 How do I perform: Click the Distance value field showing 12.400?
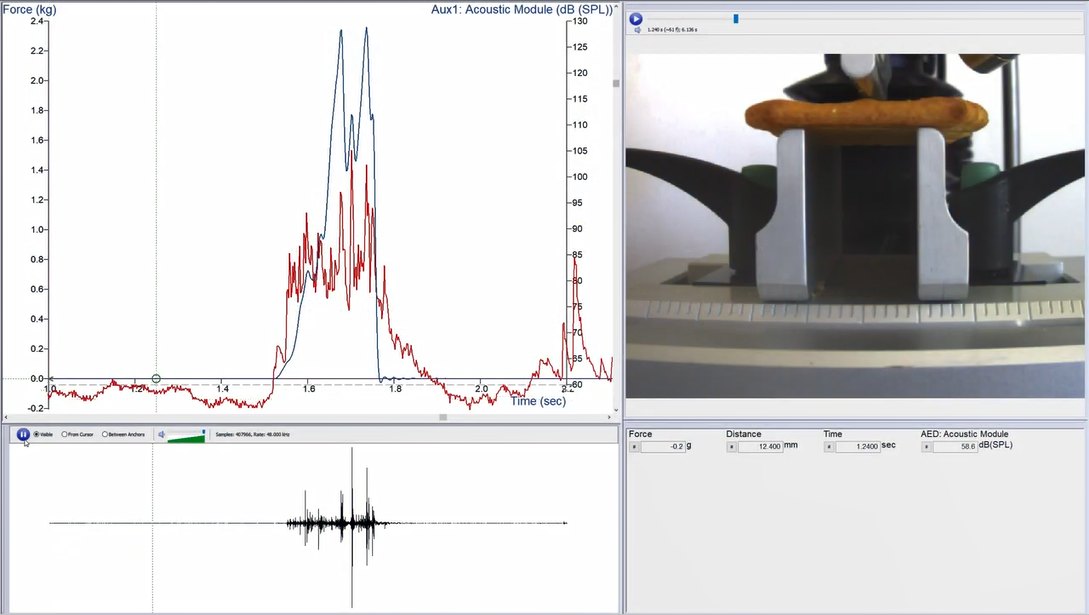[x=760, y=446]
